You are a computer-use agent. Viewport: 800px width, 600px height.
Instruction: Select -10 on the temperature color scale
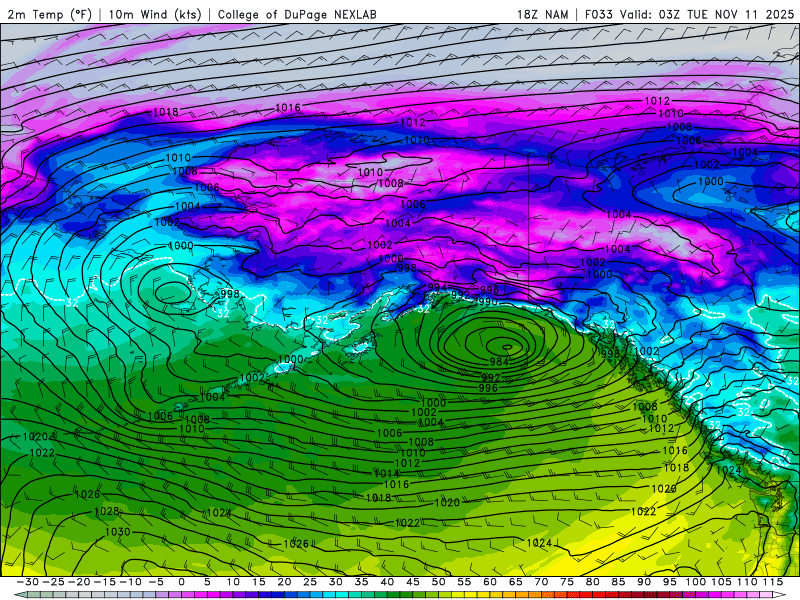click(130, 582)
